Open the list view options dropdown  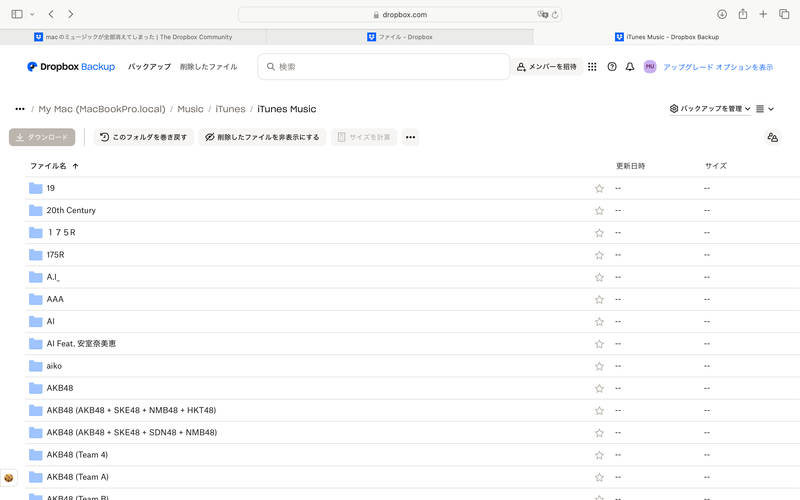coord(765,109)
